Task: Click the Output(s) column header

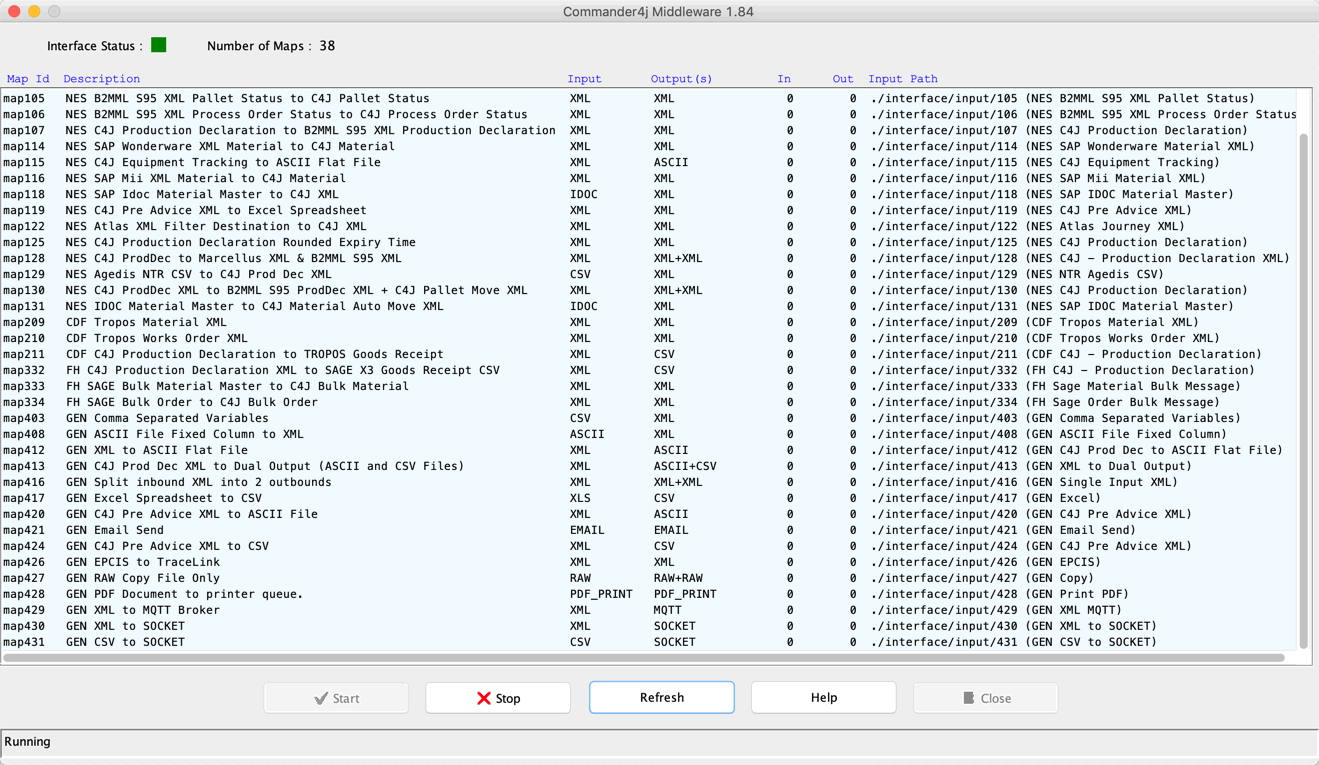Action: [x=680, y=78]
